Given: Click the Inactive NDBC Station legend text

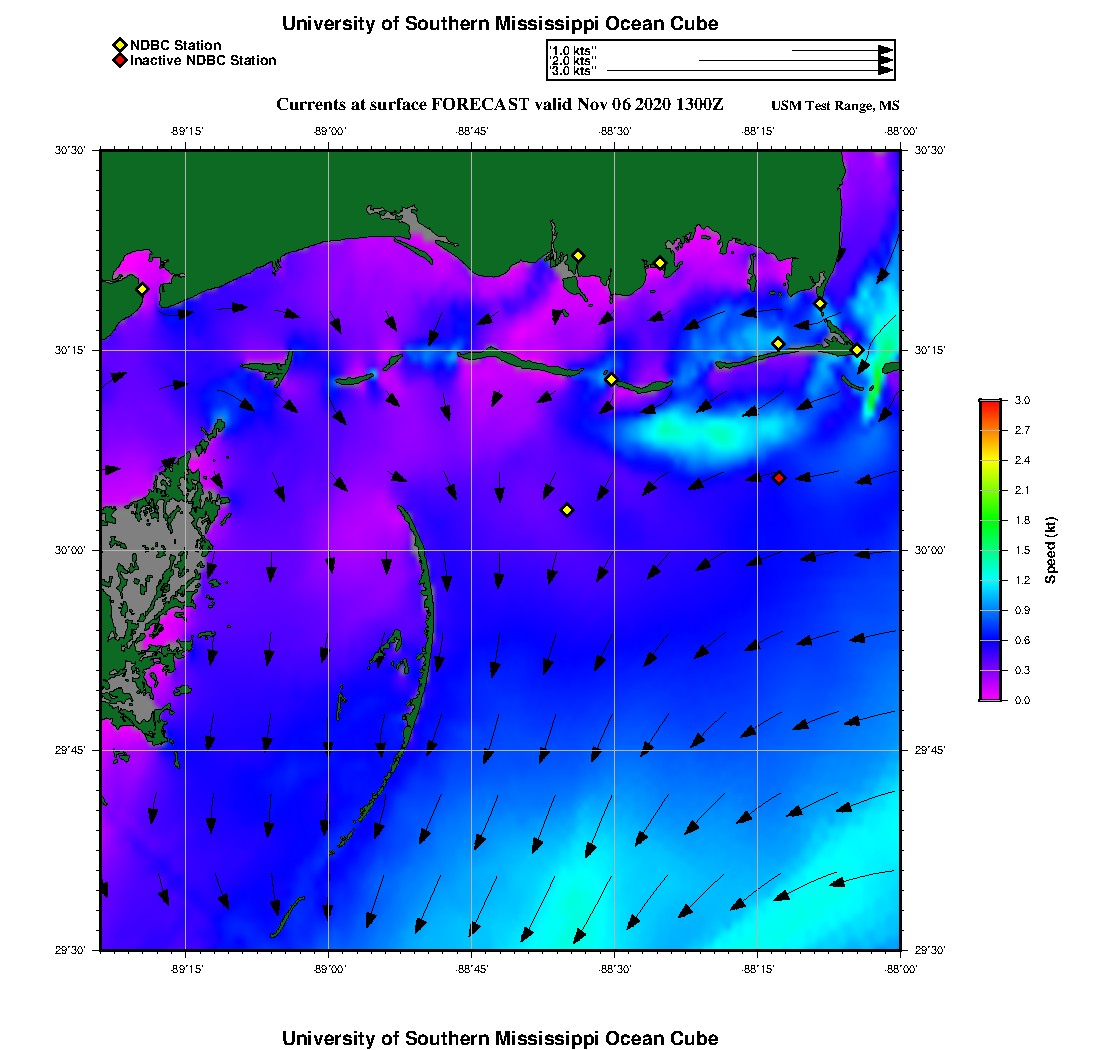Looking at the screenshot, I should pyautogui.click(x=203, y=60).
